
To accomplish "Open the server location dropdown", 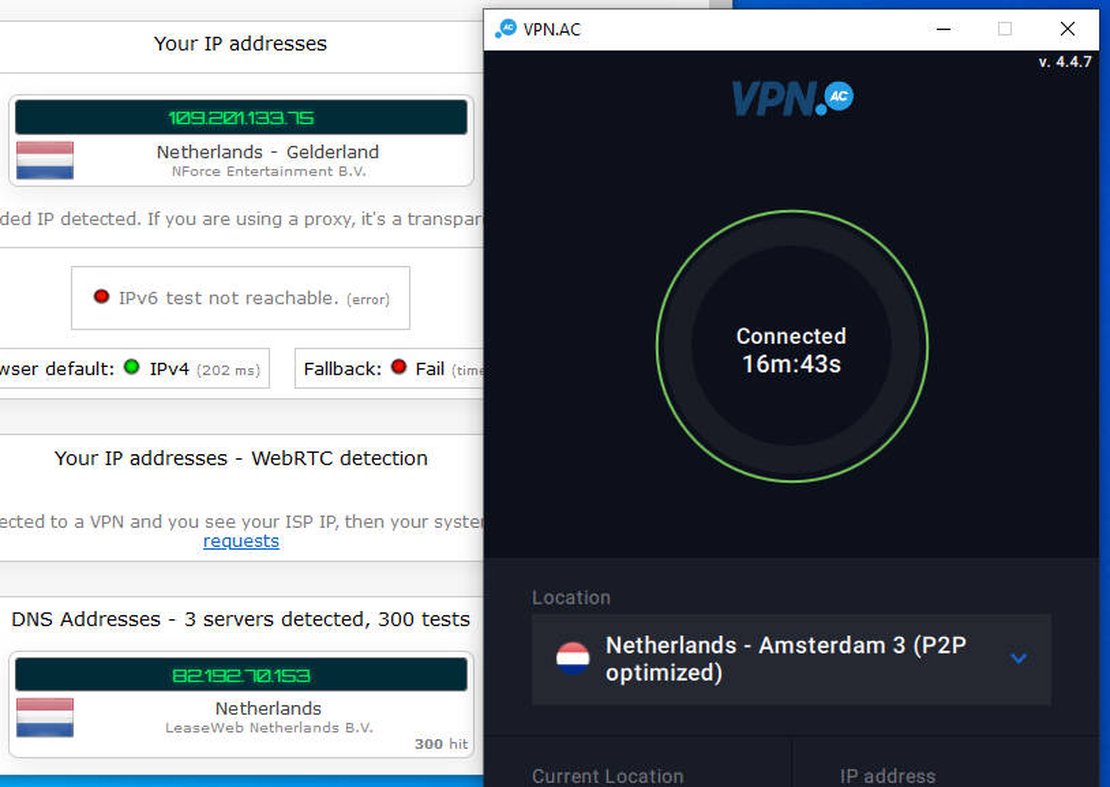I will tap(1019, 658).
